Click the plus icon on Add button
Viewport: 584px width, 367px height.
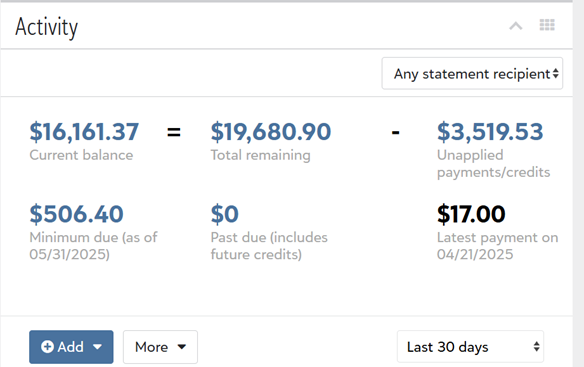(47, 347)
